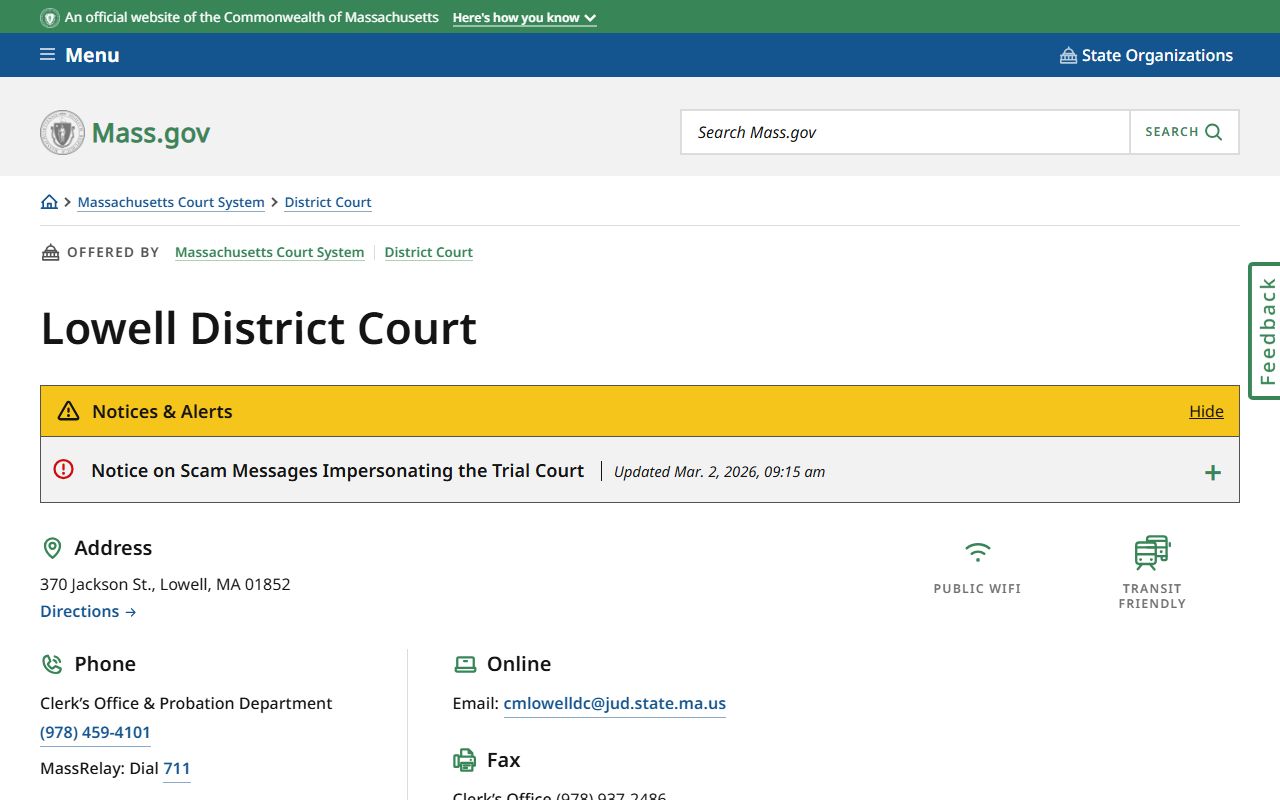1280x800 pixels.
Task: Click the court email address link
Action: [614, 703]
